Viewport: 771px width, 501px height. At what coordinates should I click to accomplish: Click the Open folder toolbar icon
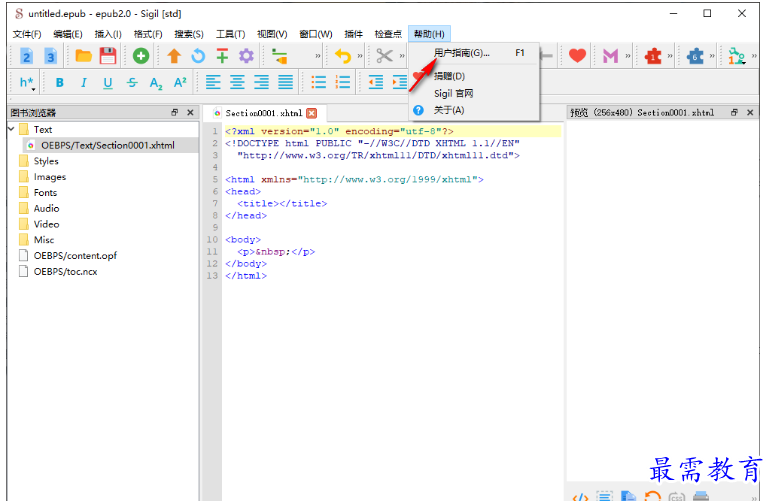click(x=84, y=56)
